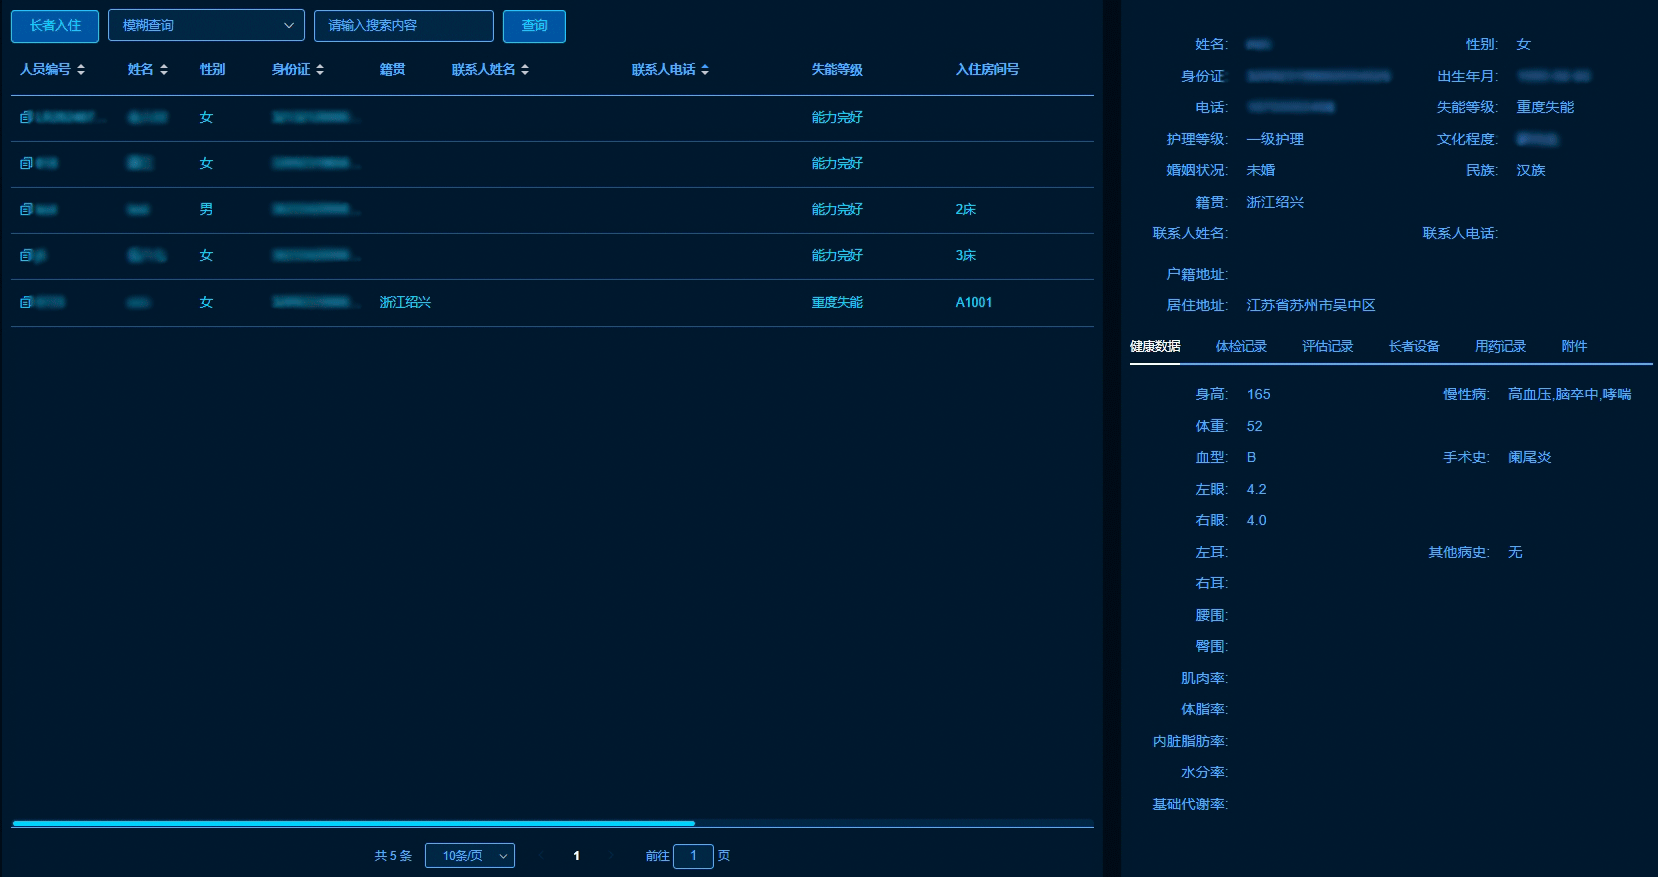Click the 查询 search button
The height and width of the screenshot is (877, 1658).
click(534, 26)
